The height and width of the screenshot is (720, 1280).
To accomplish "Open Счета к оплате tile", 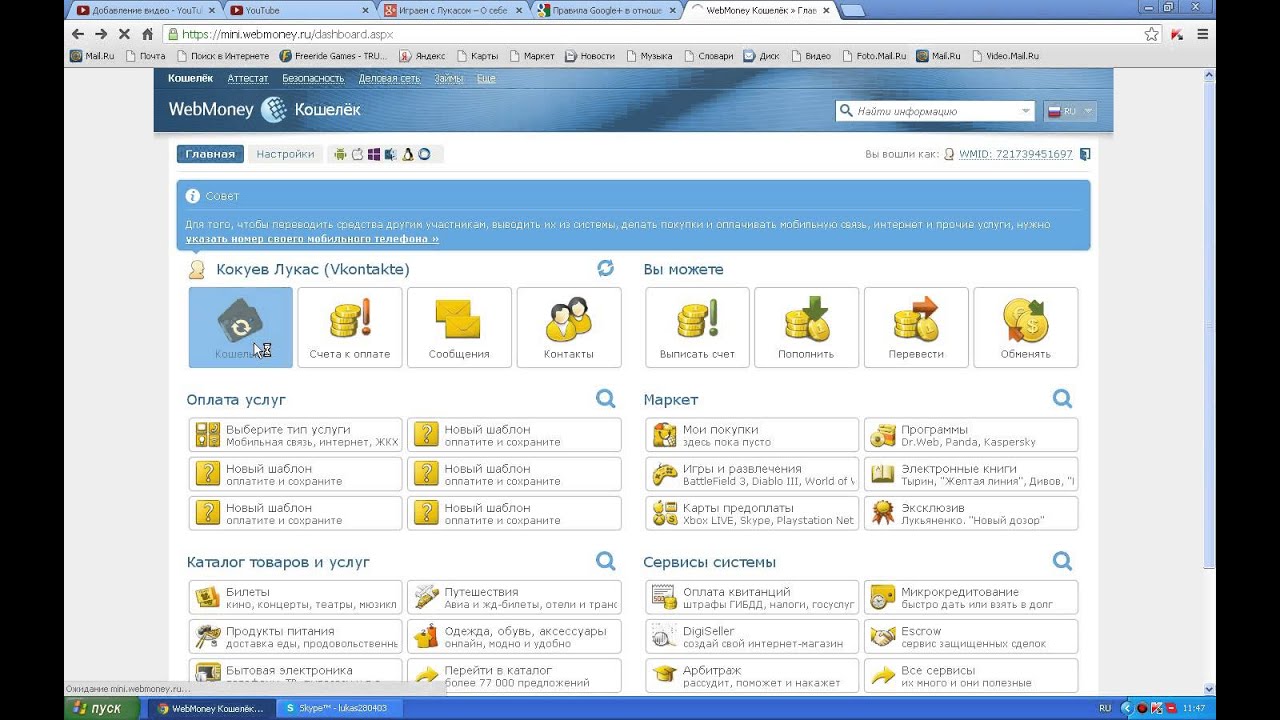I will [x=350, y=327].
